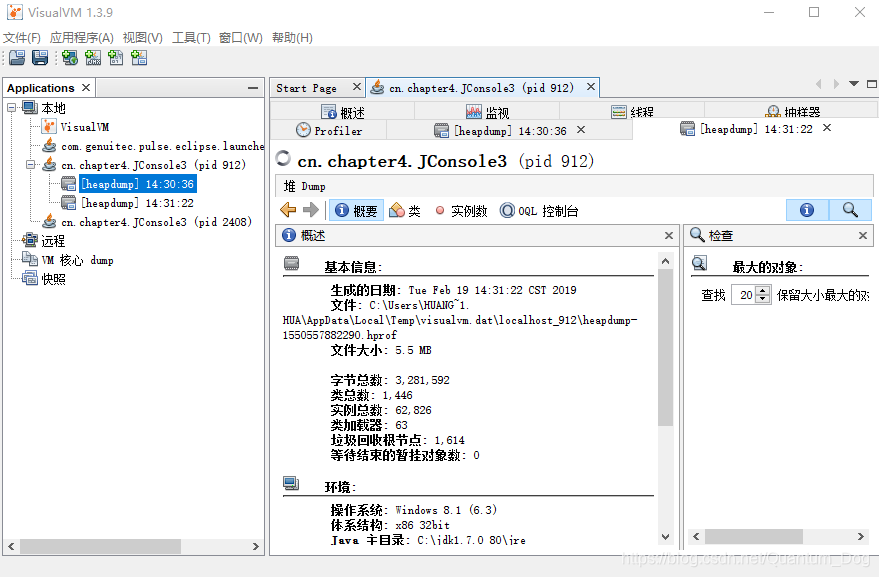879x577 pixels.
Task: Click the third green toolbar icon
Action: (x=115, y=58)
